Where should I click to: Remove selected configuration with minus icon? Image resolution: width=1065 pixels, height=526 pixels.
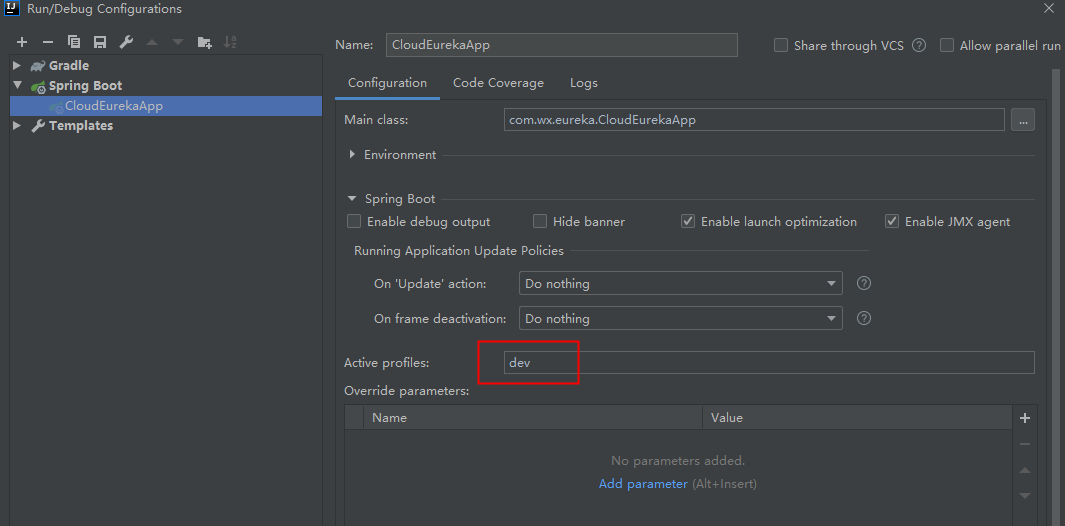point(48,42)
